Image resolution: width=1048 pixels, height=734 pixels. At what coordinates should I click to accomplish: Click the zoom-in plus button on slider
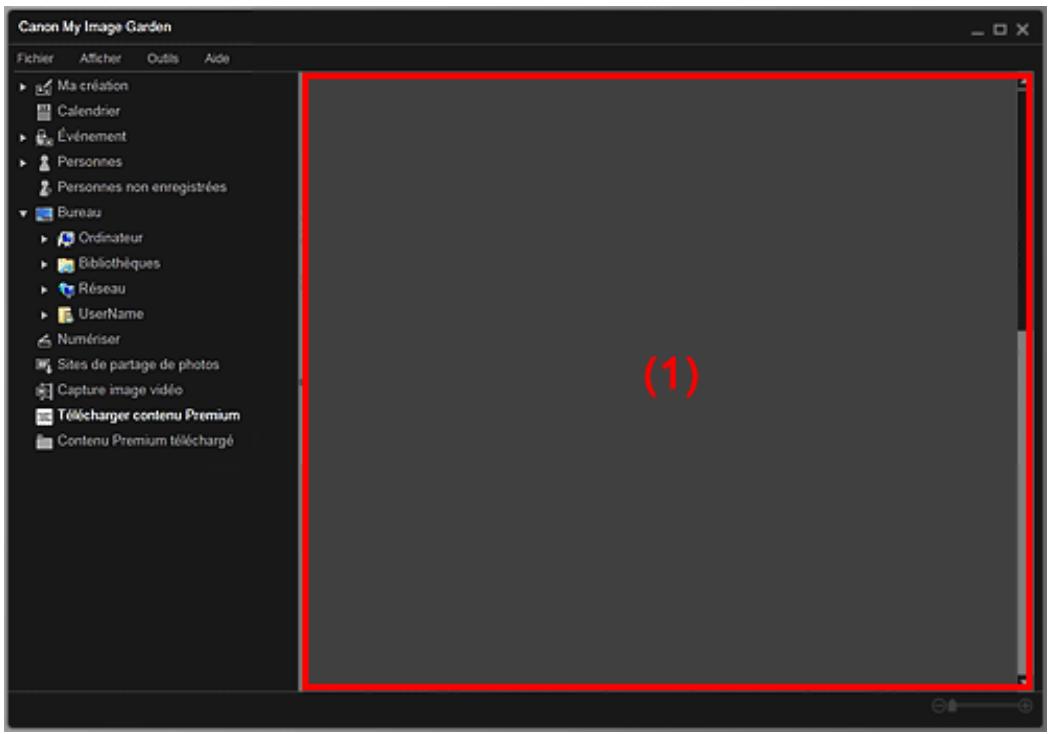click(x=1025, y=706)
